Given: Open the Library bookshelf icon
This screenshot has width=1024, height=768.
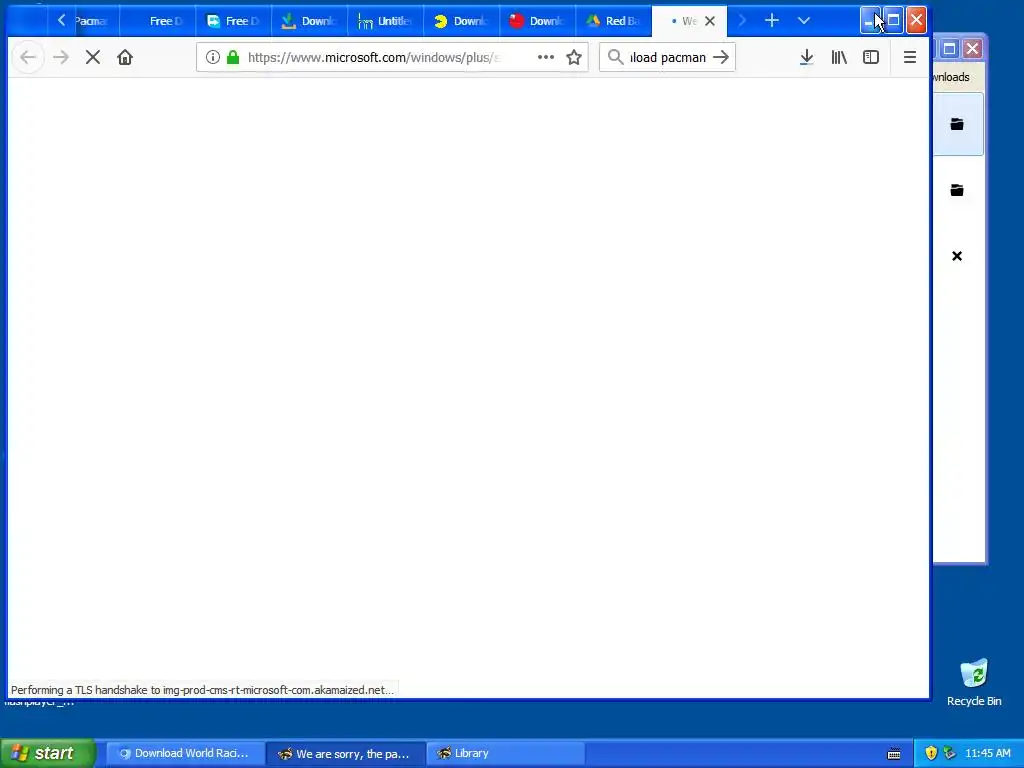Looking at the screenshot, I should [x=839, y=57].
